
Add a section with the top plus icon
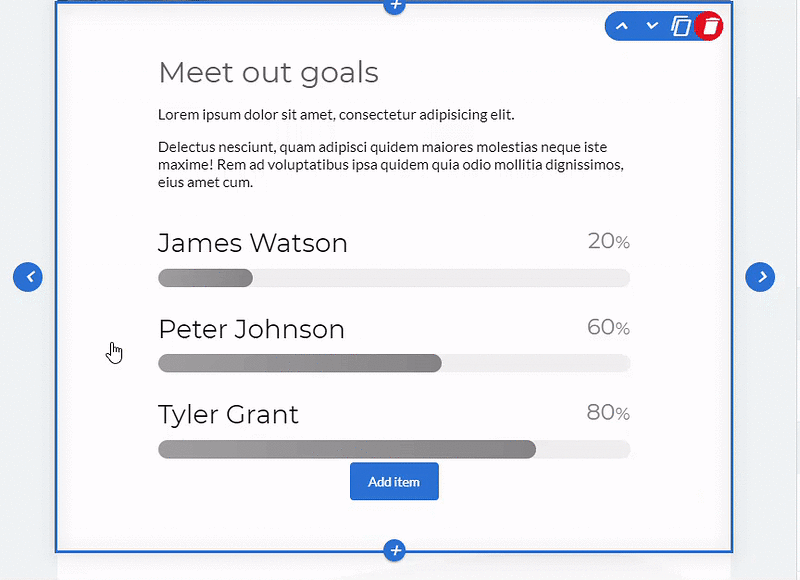coord(395,5)
